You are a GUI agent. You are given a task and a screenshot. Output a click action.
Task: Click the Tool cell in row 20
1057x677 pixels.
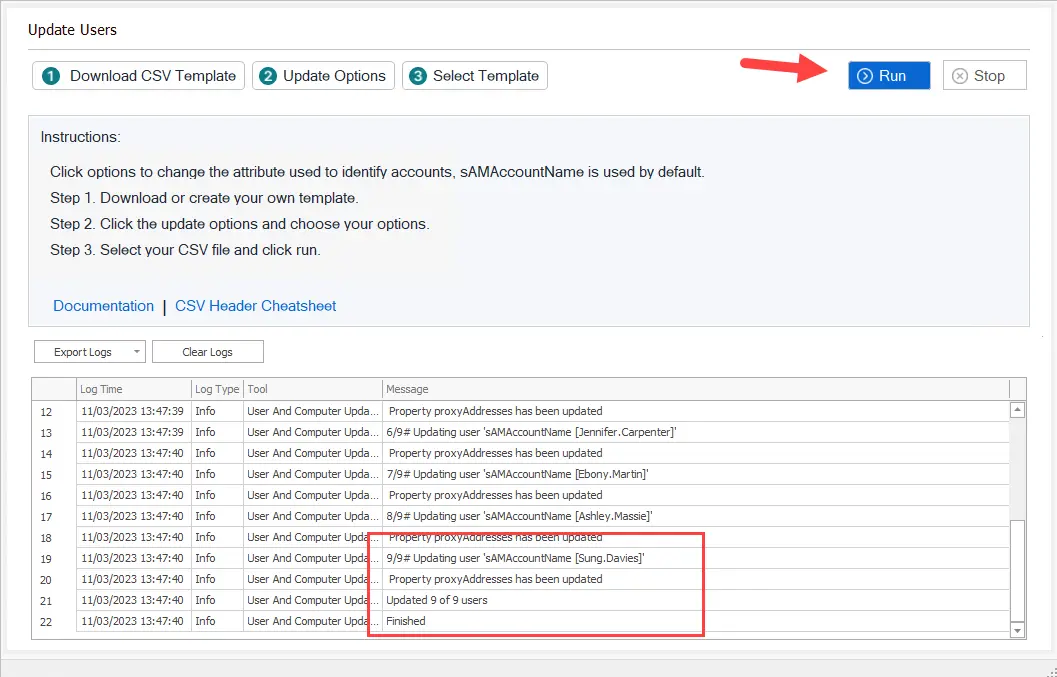click(313, 579)
